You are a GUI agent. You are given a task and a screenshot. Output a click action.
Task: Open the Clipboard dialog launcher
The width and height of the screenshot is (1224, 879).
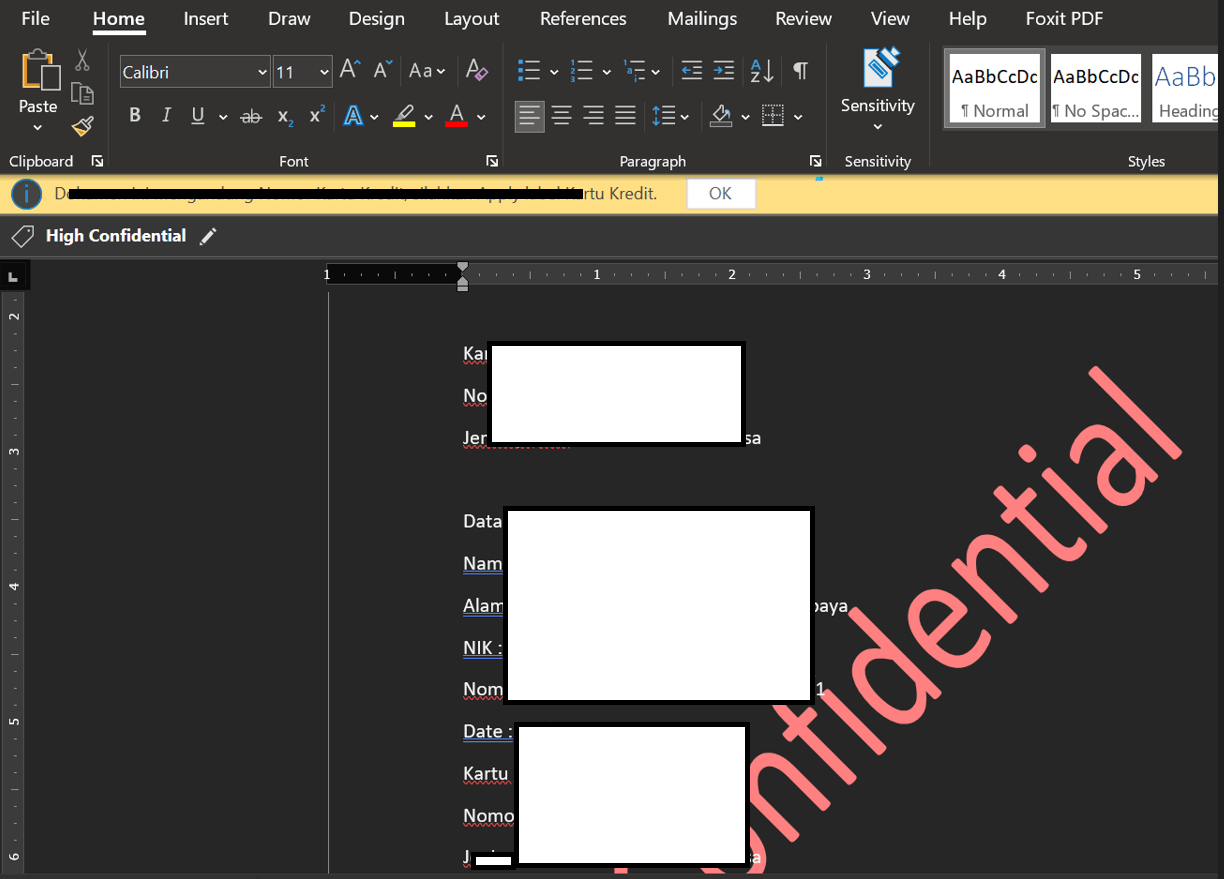click(98, 161)
